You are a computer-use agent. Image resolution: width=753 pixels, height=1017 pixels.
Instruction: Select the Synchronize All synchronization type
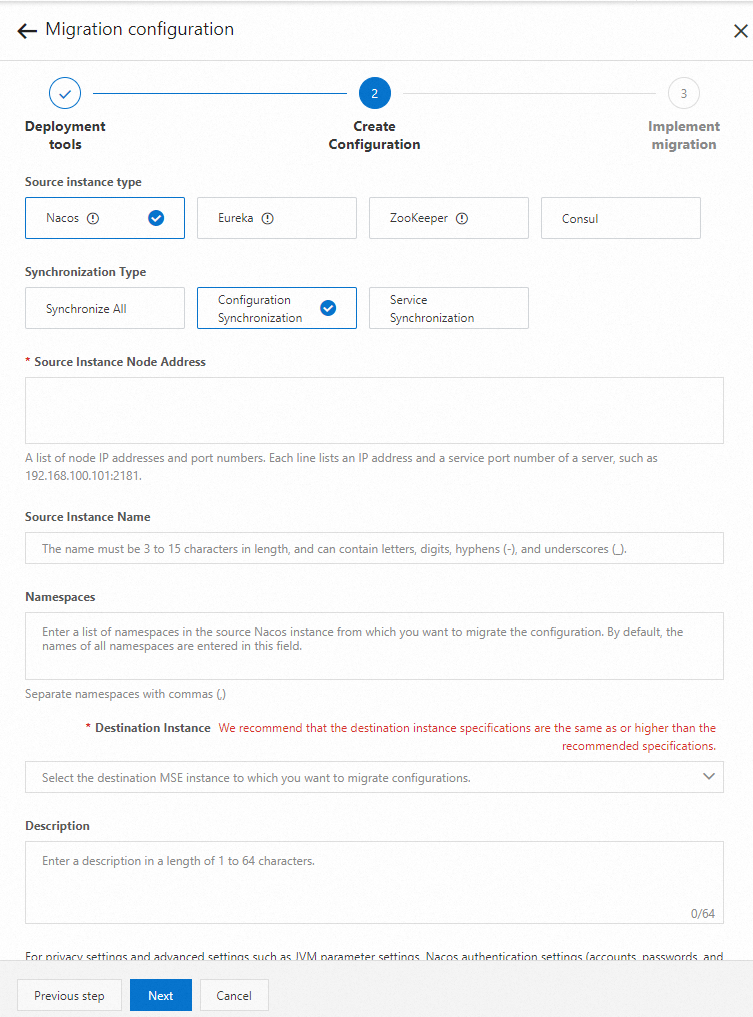104,308
